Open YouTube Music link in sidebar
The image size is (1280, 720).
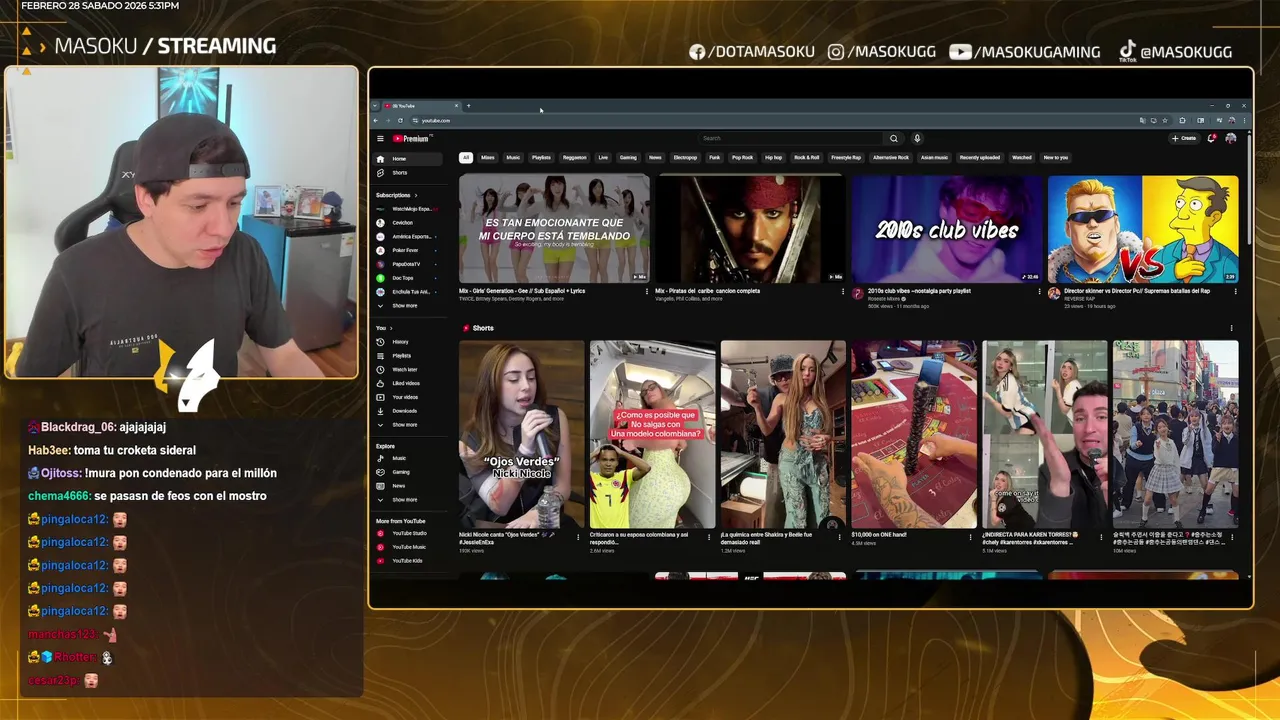click(408, 547)
